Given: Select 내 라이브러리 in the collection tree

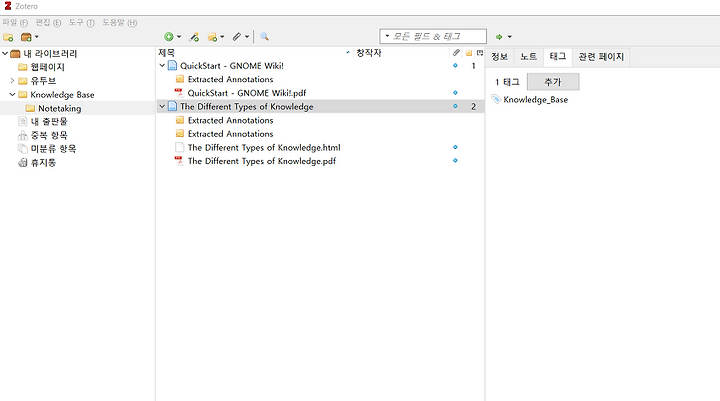Looking at the screenshot, I should tap(50, 54).
